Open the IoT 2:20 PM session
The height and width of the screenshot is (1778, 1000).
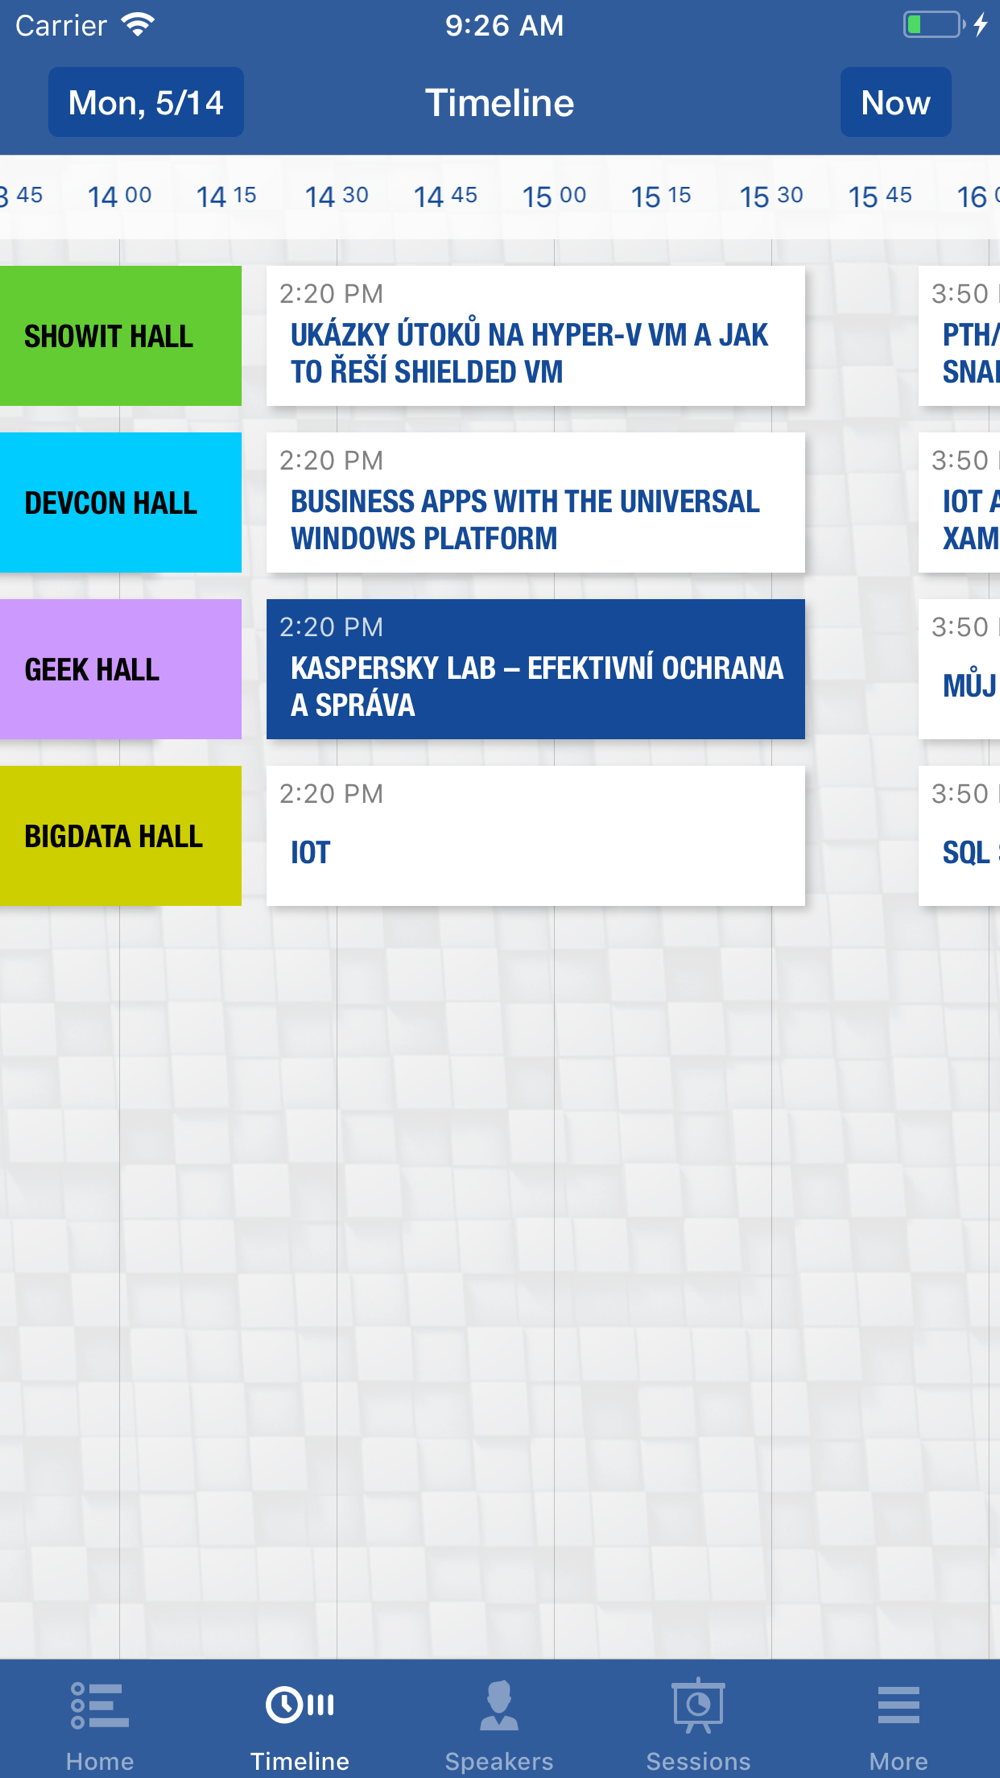point(535,836)
